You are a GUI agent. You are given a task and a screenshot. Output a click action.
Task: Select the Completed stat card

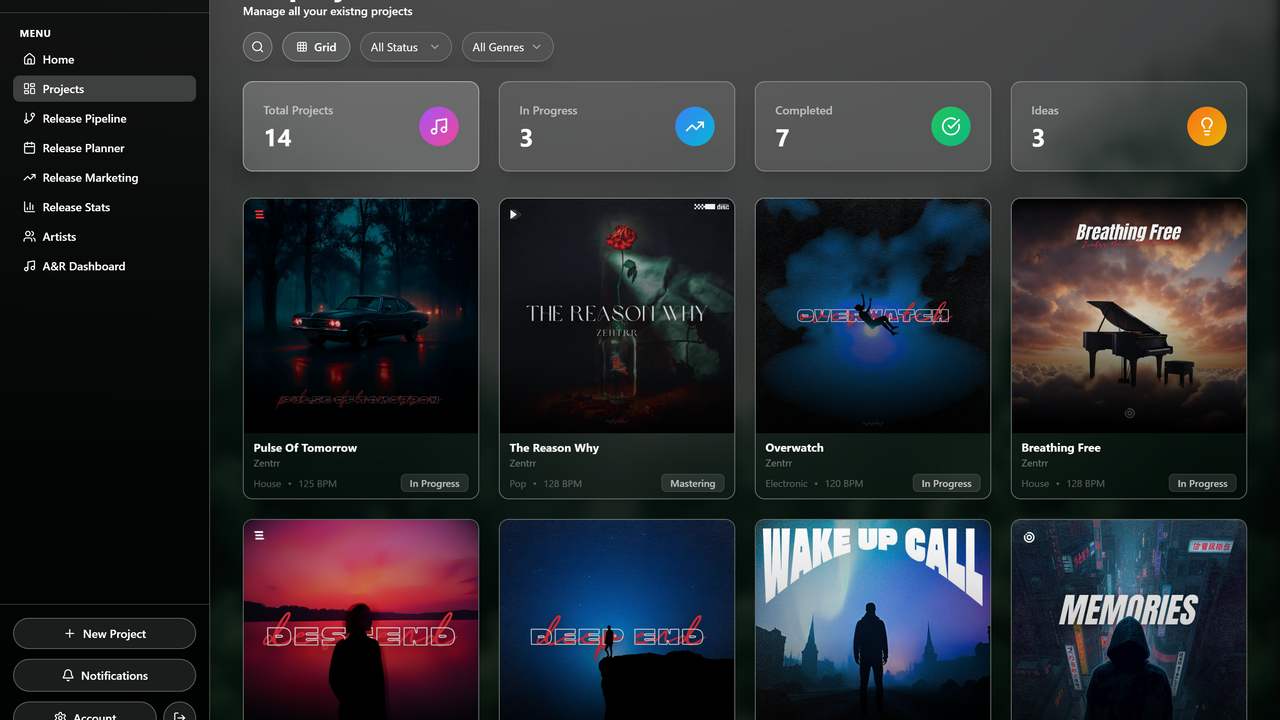tap(873, 126)
